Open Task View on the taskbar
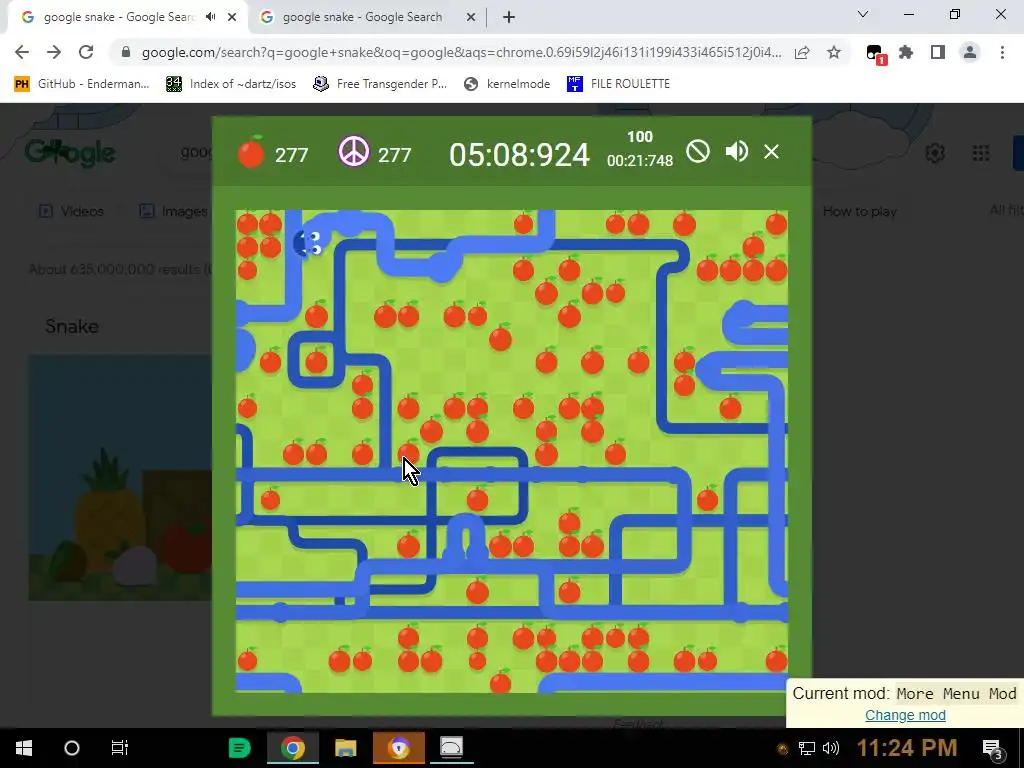1024x768 pixels. point(120,748)
